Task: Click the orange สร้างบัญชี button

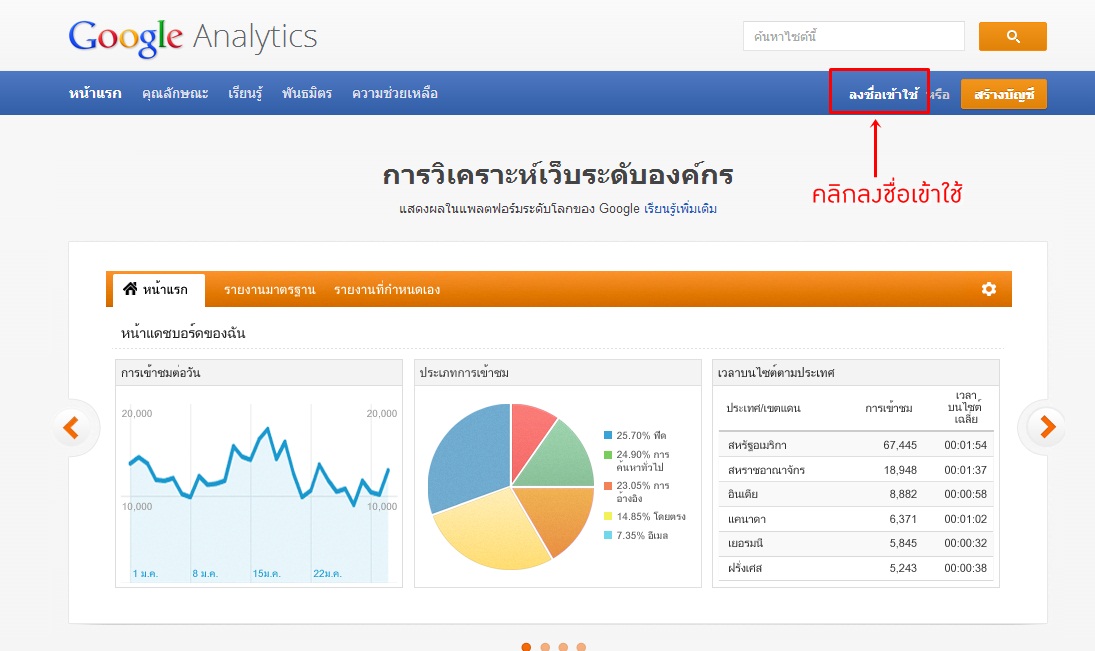Action: [x=1004, y=94]
